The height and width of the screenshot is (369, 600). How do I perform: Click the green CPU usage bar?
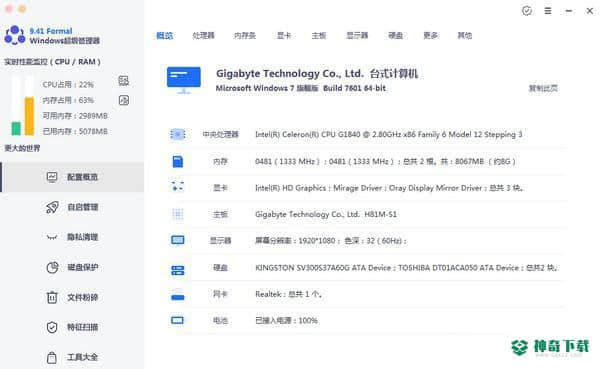coord(16,128)
